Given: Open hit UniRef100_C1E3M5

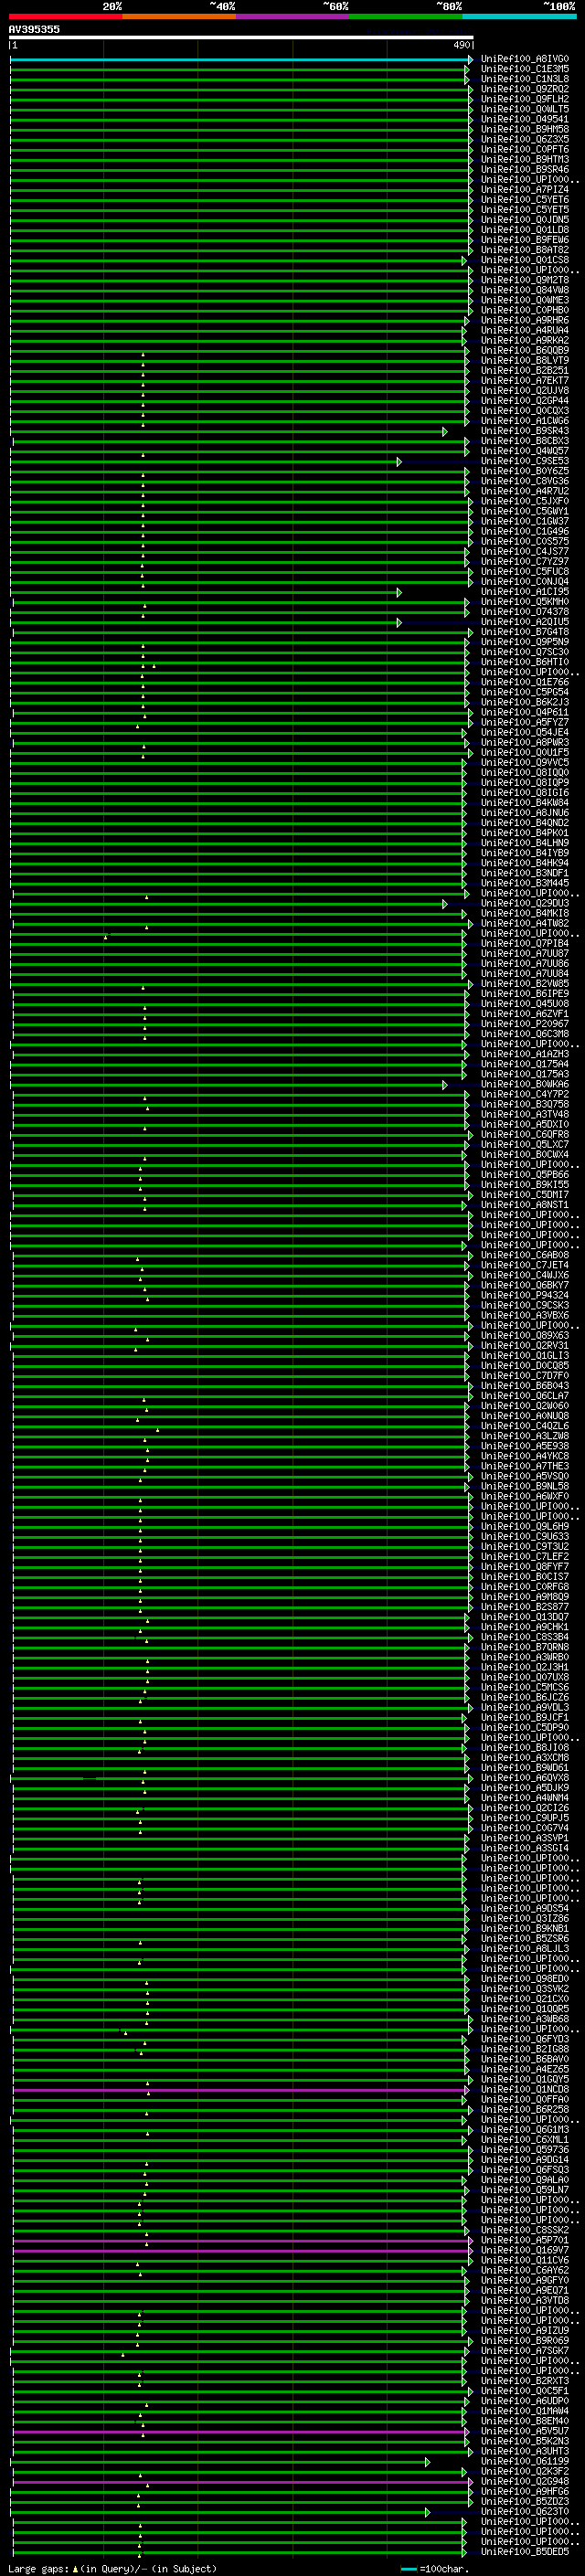Looking at the screenshot, I should [525, 69].
